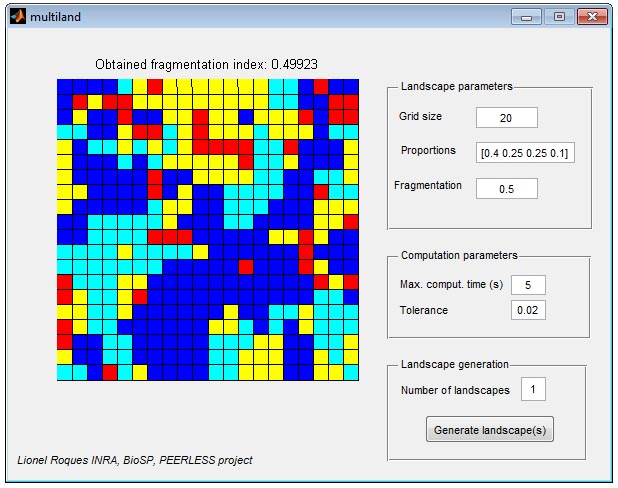The width and height of the screenshot is (618, 488).
Task: Click the top-left blue cell of landscape grid
Action: tap(65, 87)
